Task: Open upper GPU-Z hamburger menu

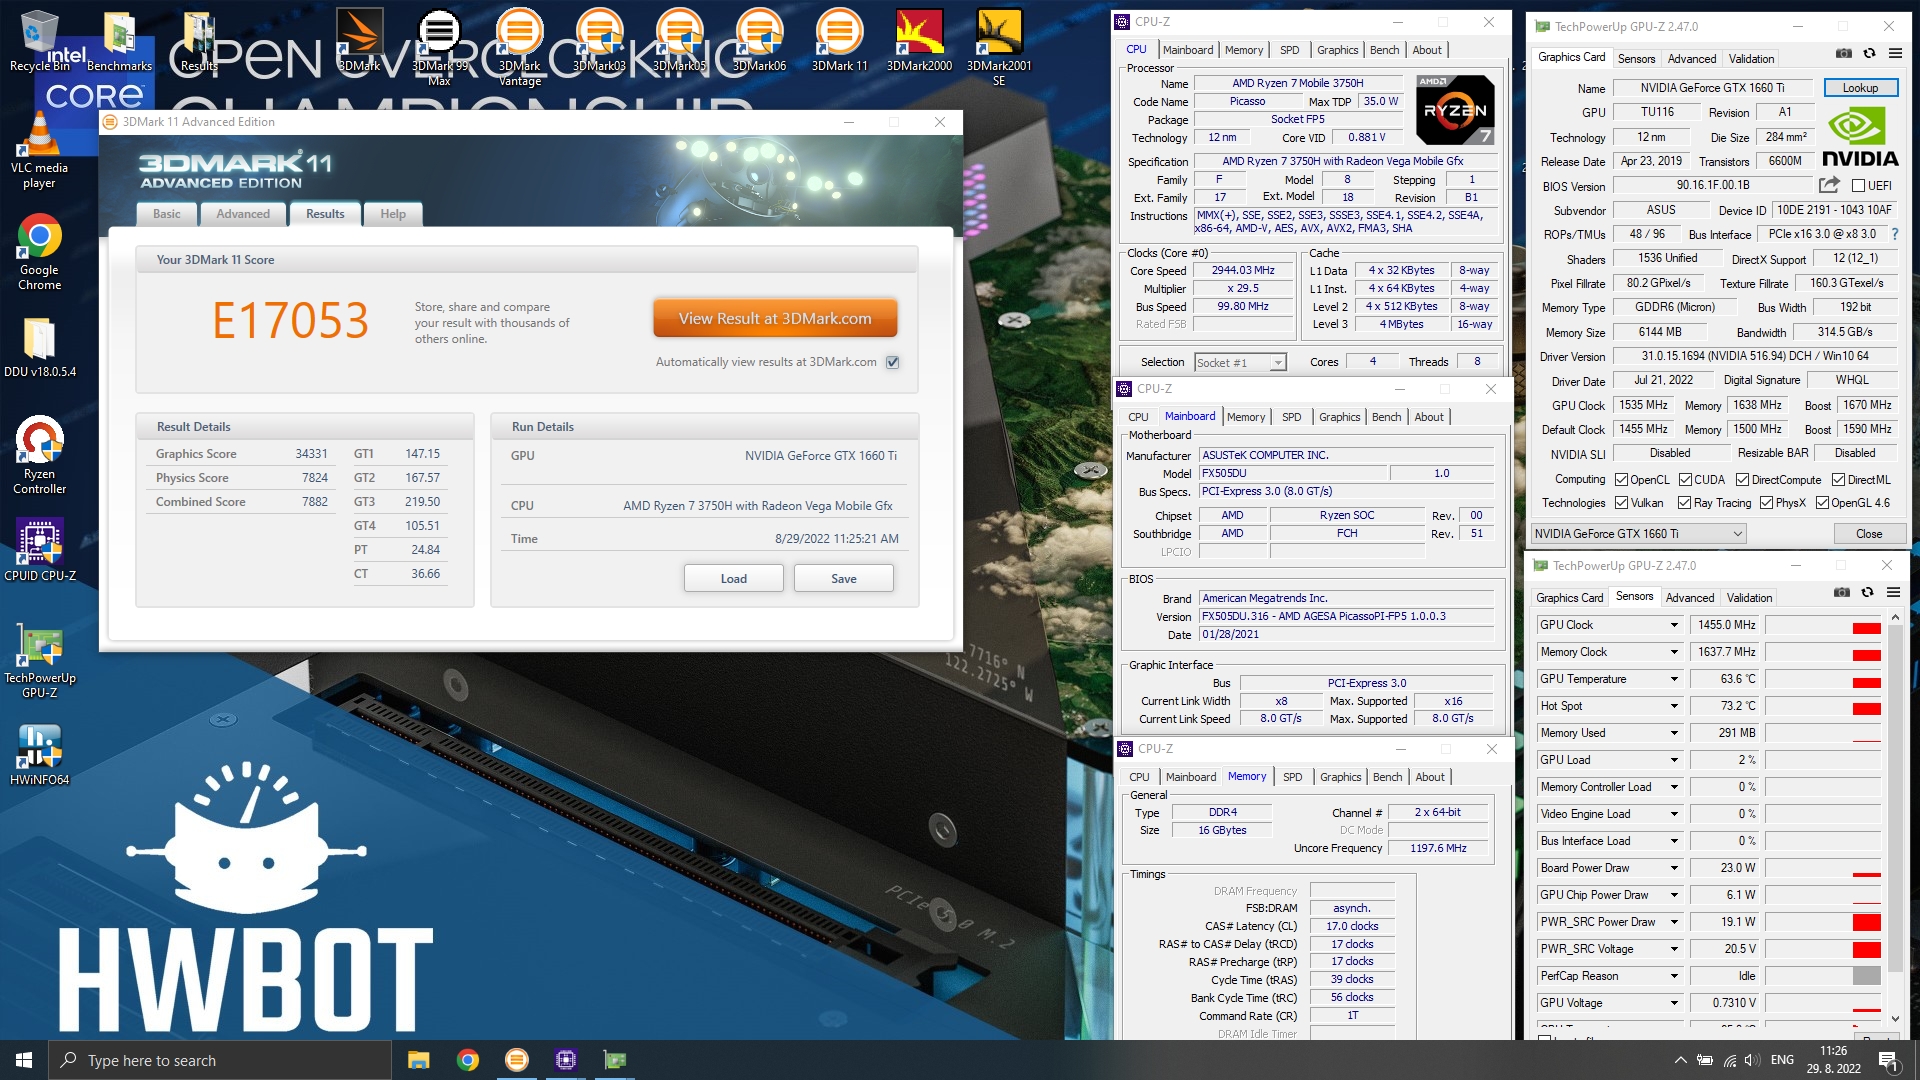Action: 1894,53
